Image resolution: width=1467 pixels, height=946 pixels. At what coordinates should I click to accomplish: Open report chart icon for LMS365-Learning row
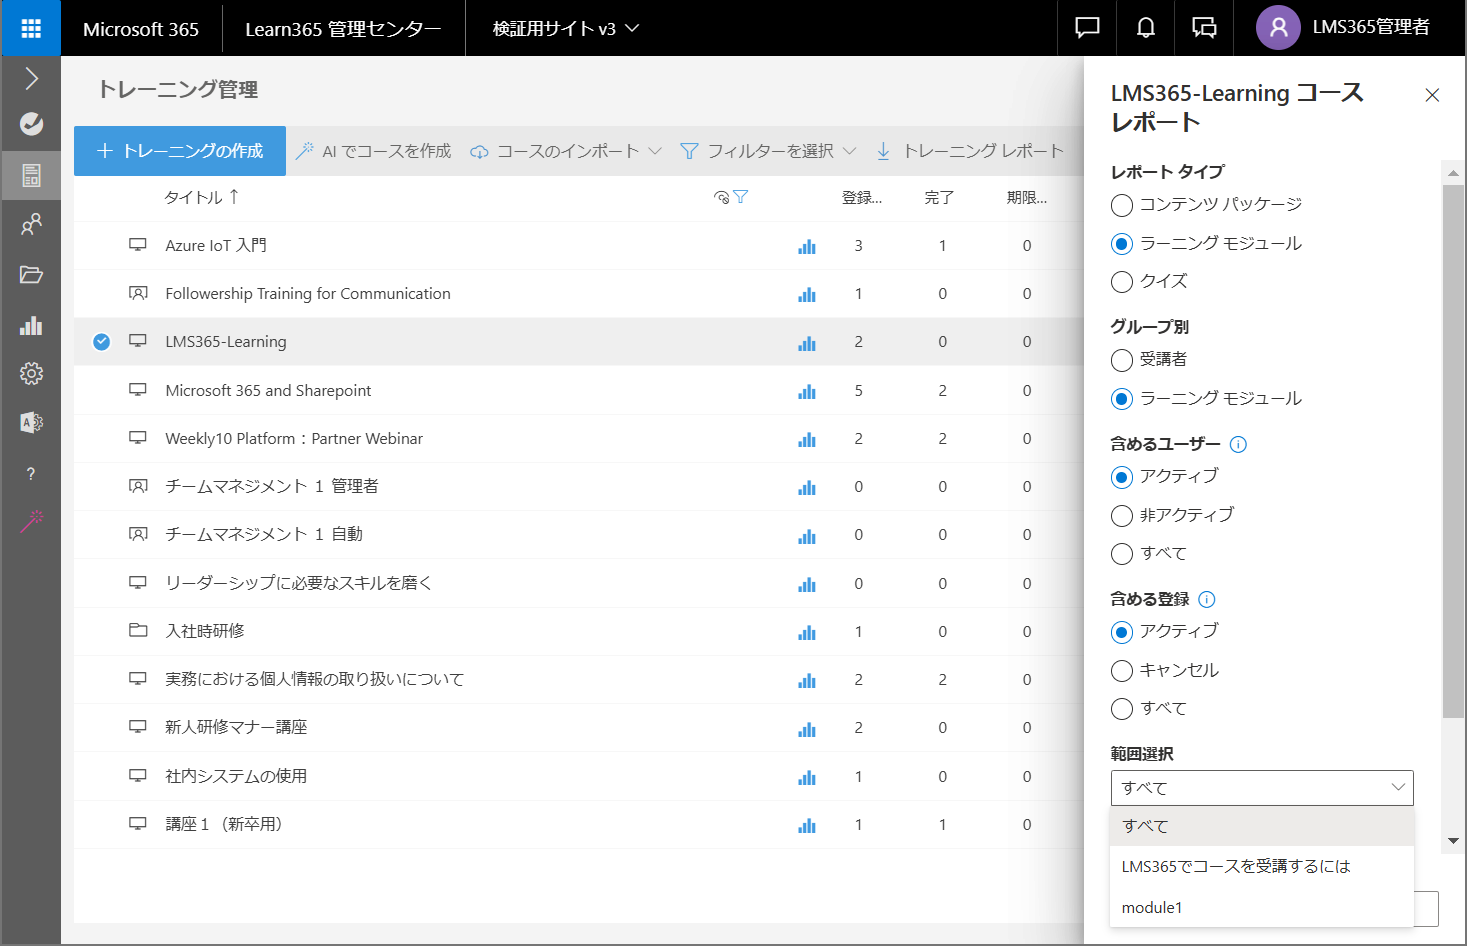(x=807, y=342)
